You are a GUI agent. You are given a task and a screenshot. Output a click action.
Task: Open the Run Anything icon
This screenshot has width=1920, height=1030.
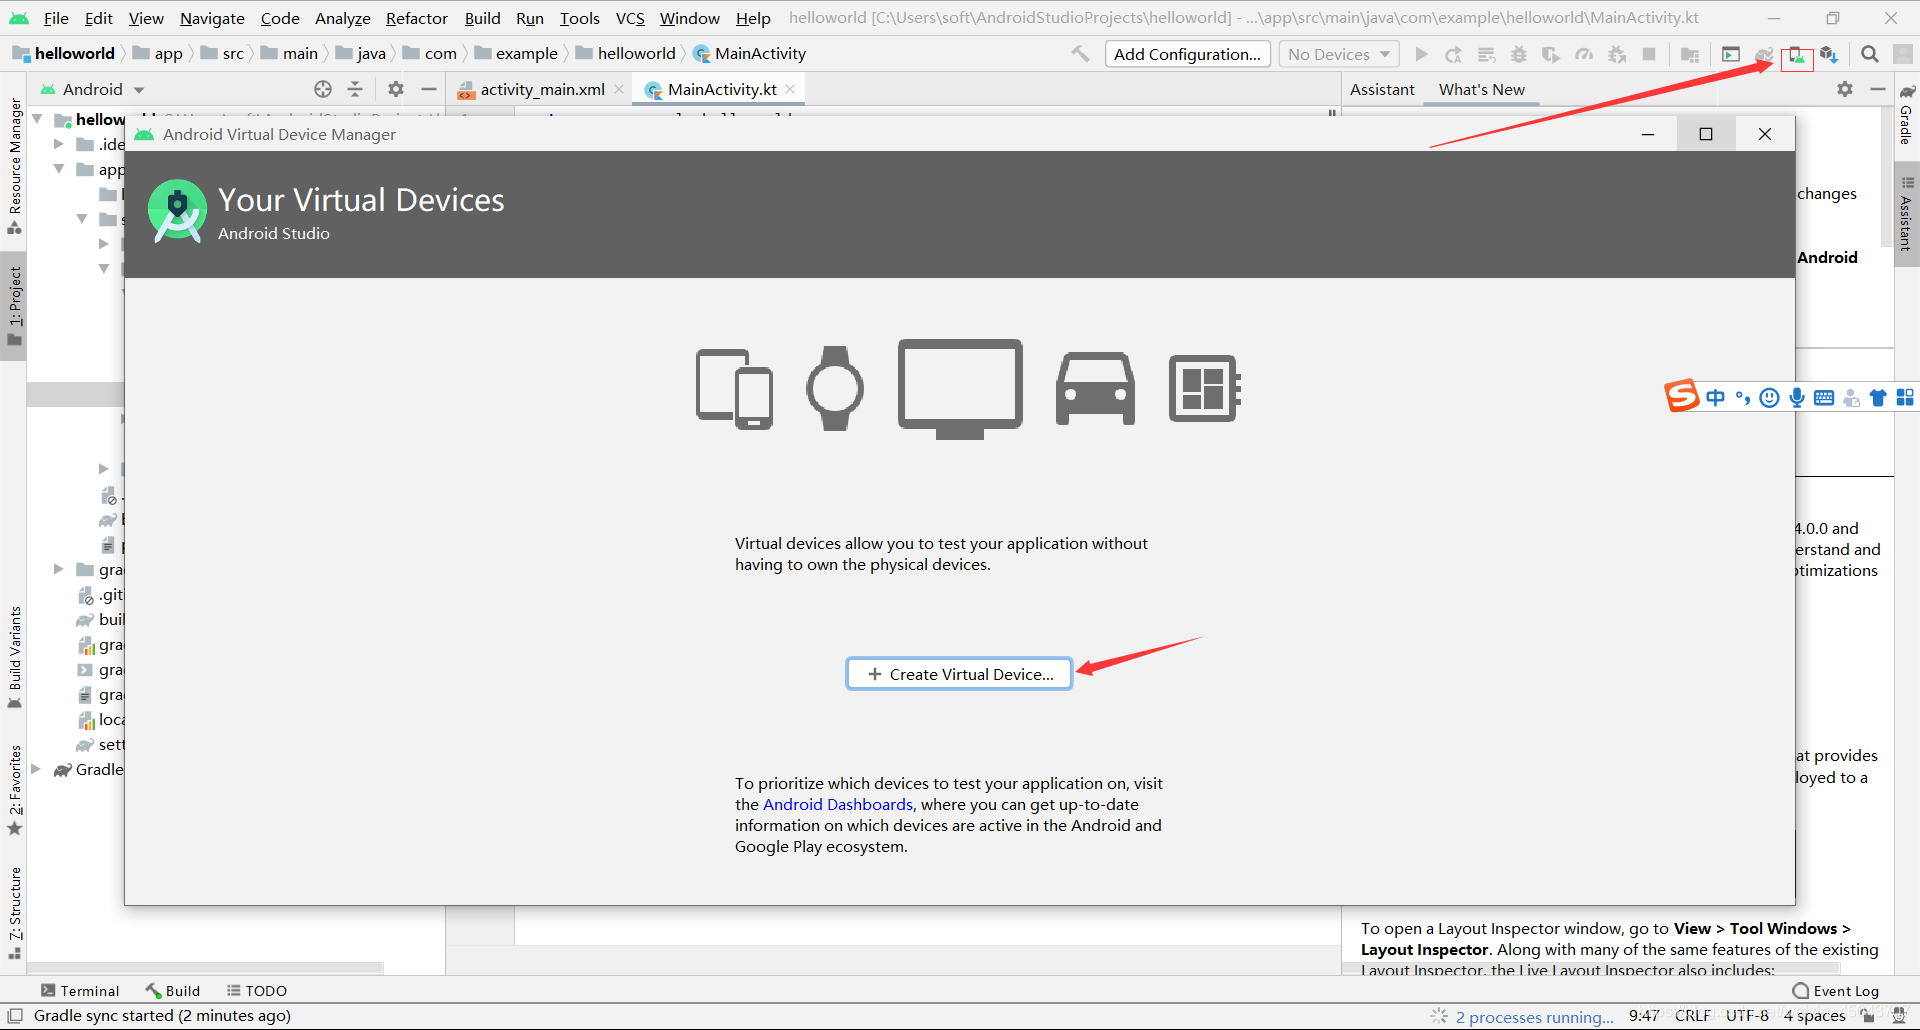[1731, 54]
